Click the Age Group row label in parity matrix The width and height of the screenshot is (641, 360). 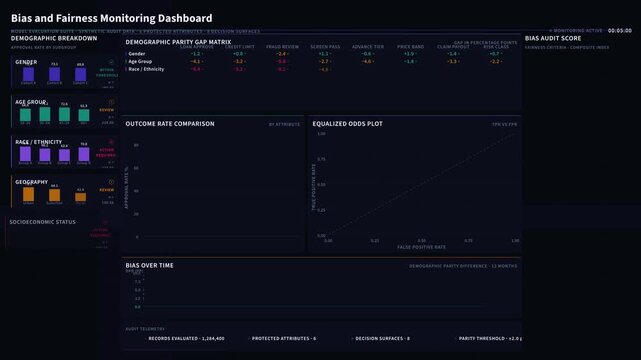[x=140, y=62]
